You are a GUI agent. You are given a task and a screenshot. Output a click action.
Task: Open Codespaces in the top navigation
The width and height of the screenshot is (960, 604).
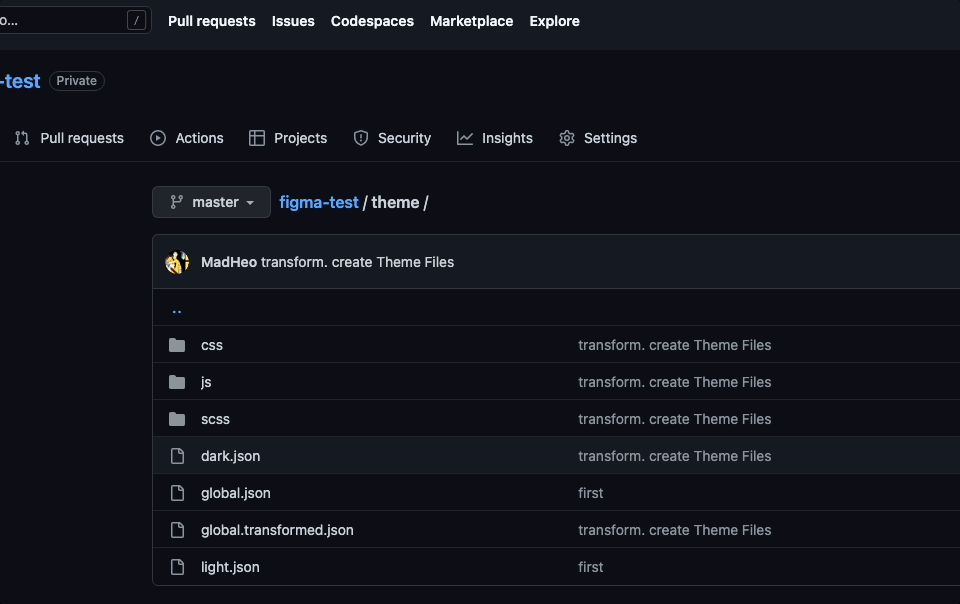(x=372, y=21)
